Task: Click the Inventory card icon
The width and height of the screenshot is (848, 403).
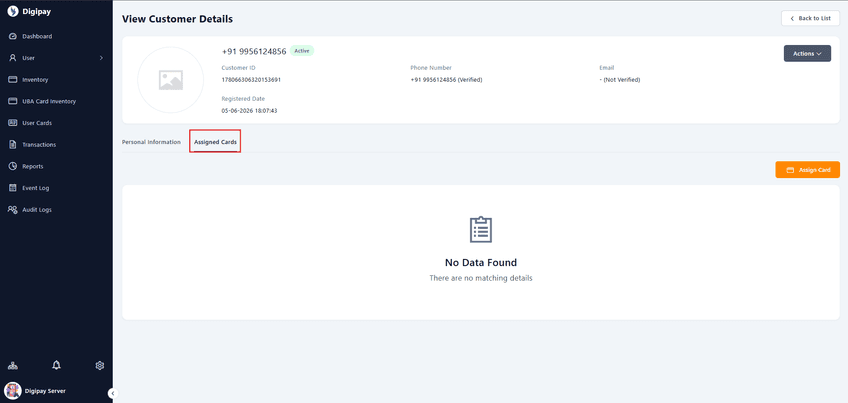Action: tap(13, 80)
